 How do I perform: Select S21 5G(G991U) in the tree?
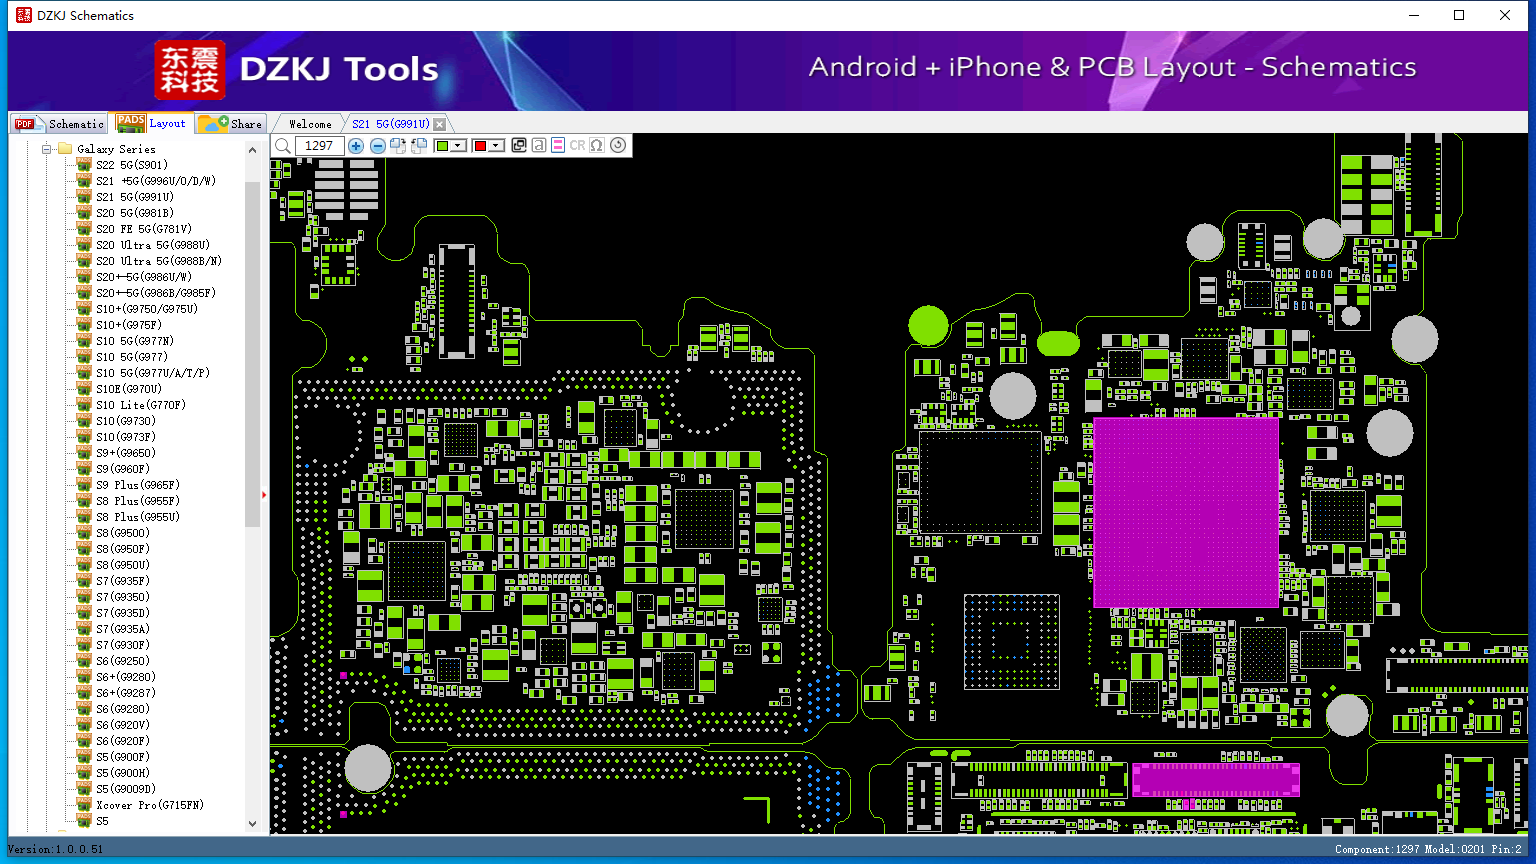[135, 197]
